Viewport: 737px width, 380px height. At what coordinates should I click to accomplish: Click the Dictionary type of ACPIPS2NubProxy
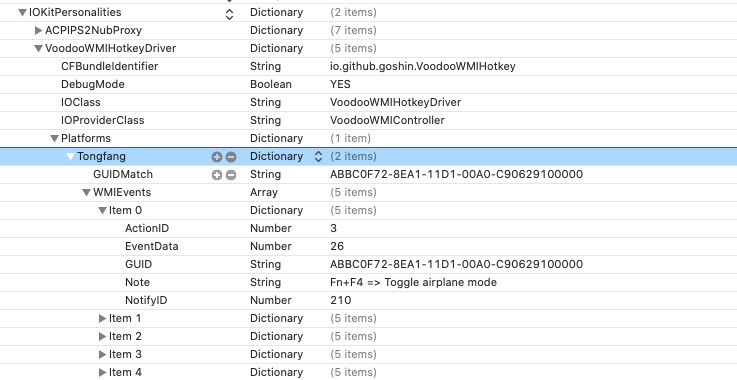[276, 31]
